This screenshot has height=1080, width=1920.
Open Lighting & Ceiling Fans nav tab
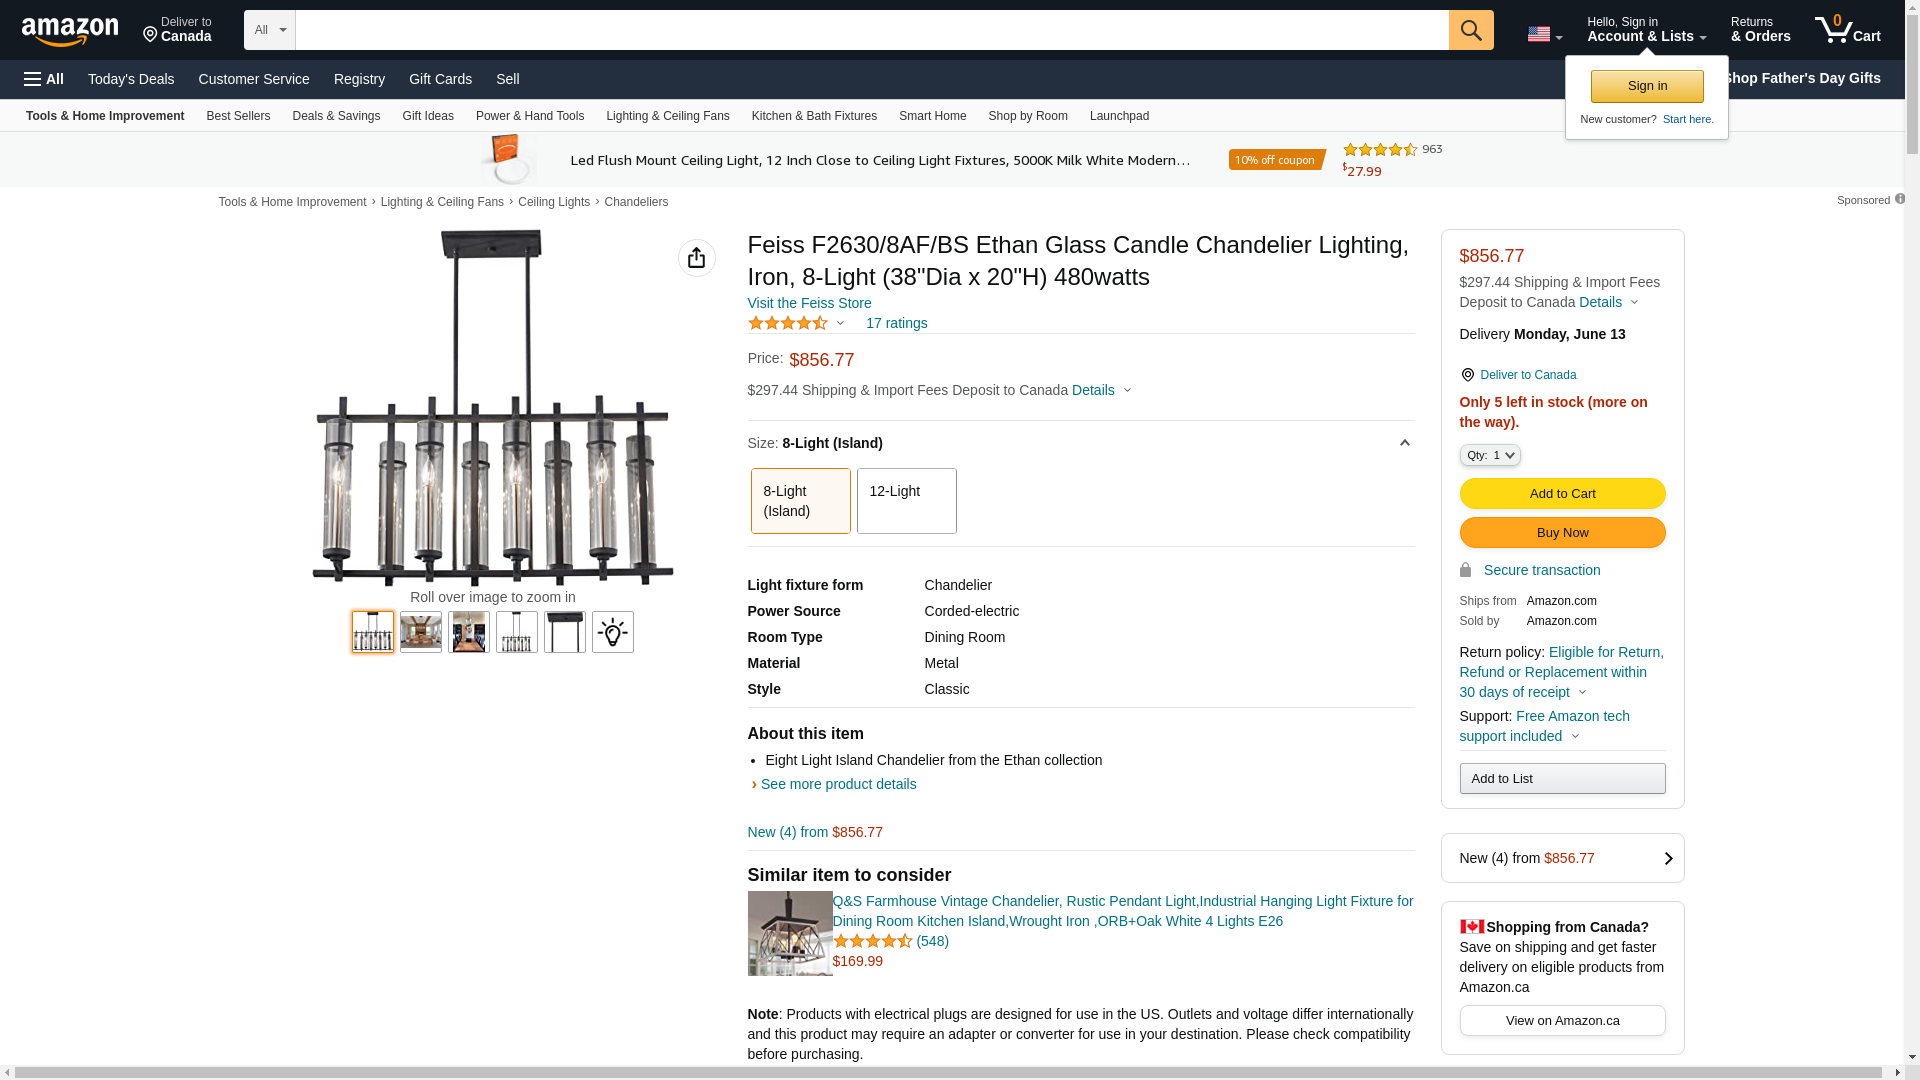point(667,116)
